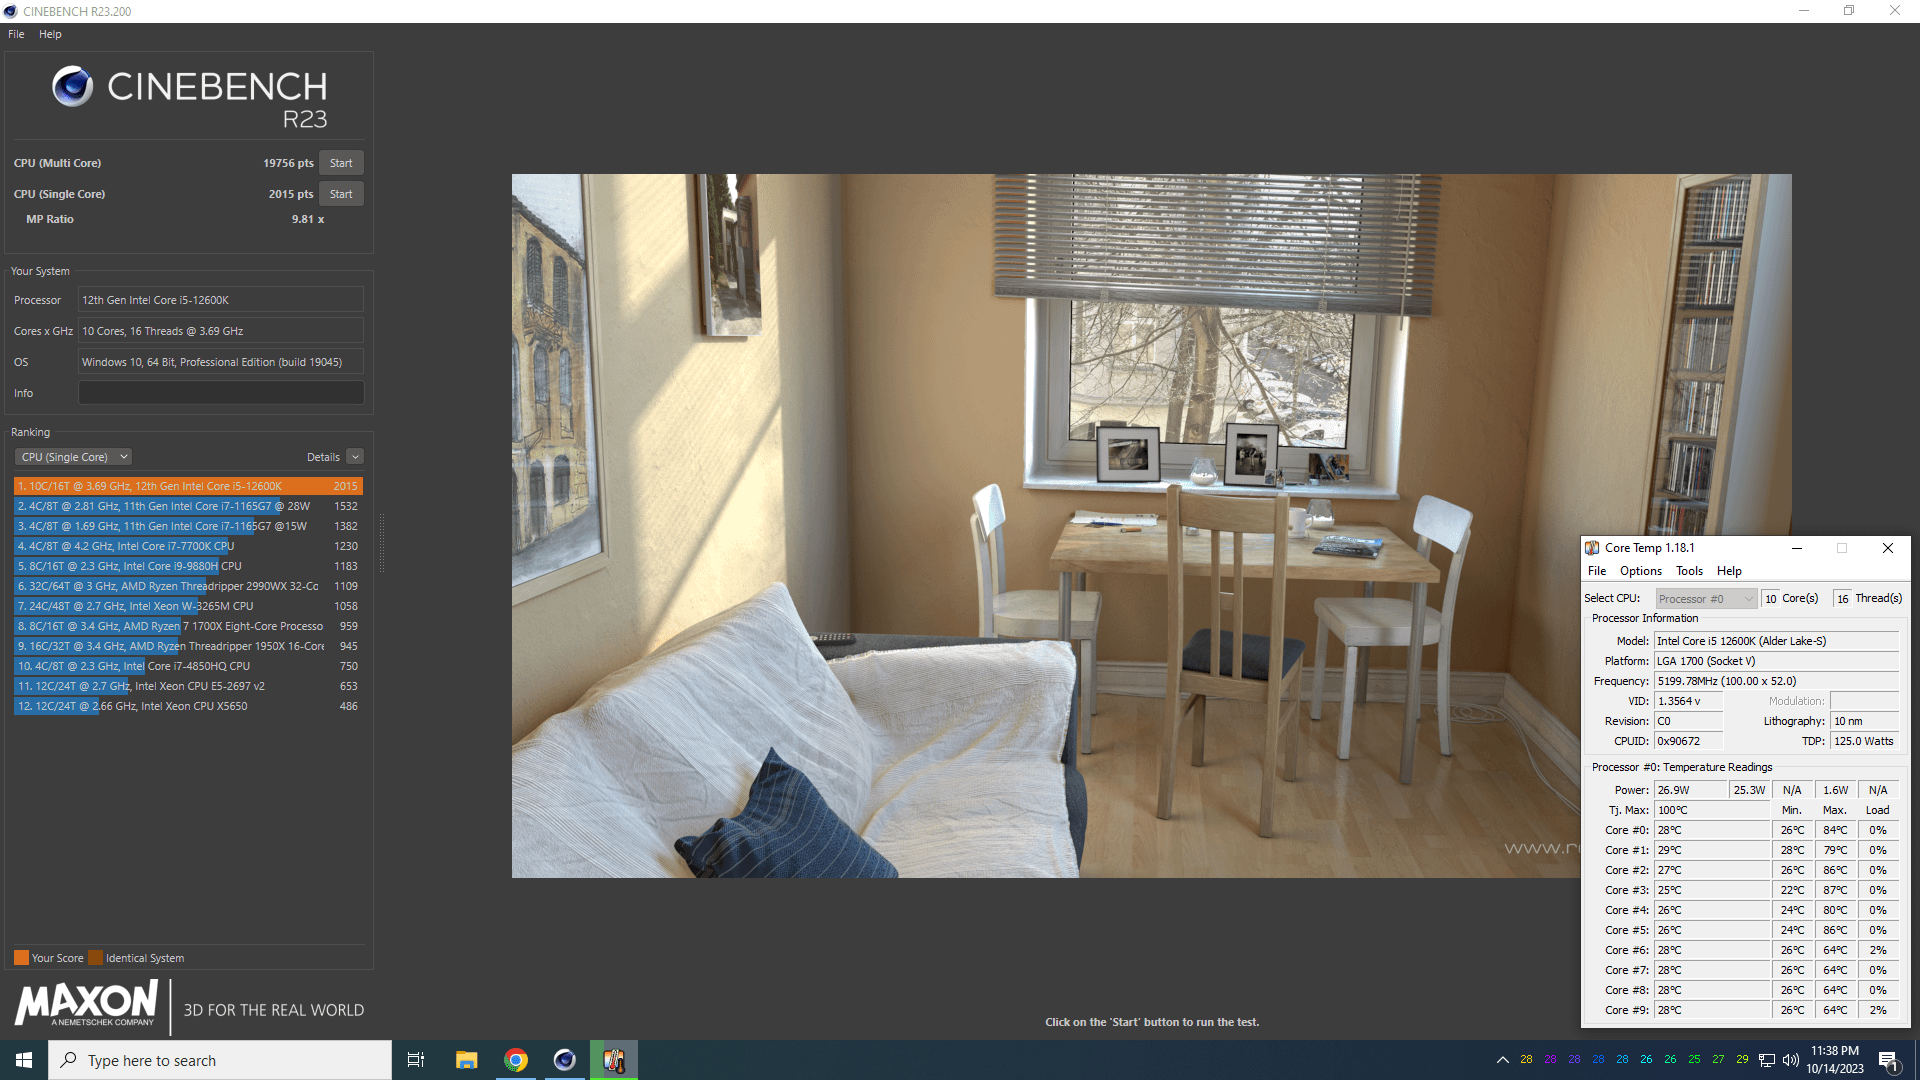Click the OS field showing Windows 10
The width and height of the screenshot is (1920, 1080).
coord(221,362)
